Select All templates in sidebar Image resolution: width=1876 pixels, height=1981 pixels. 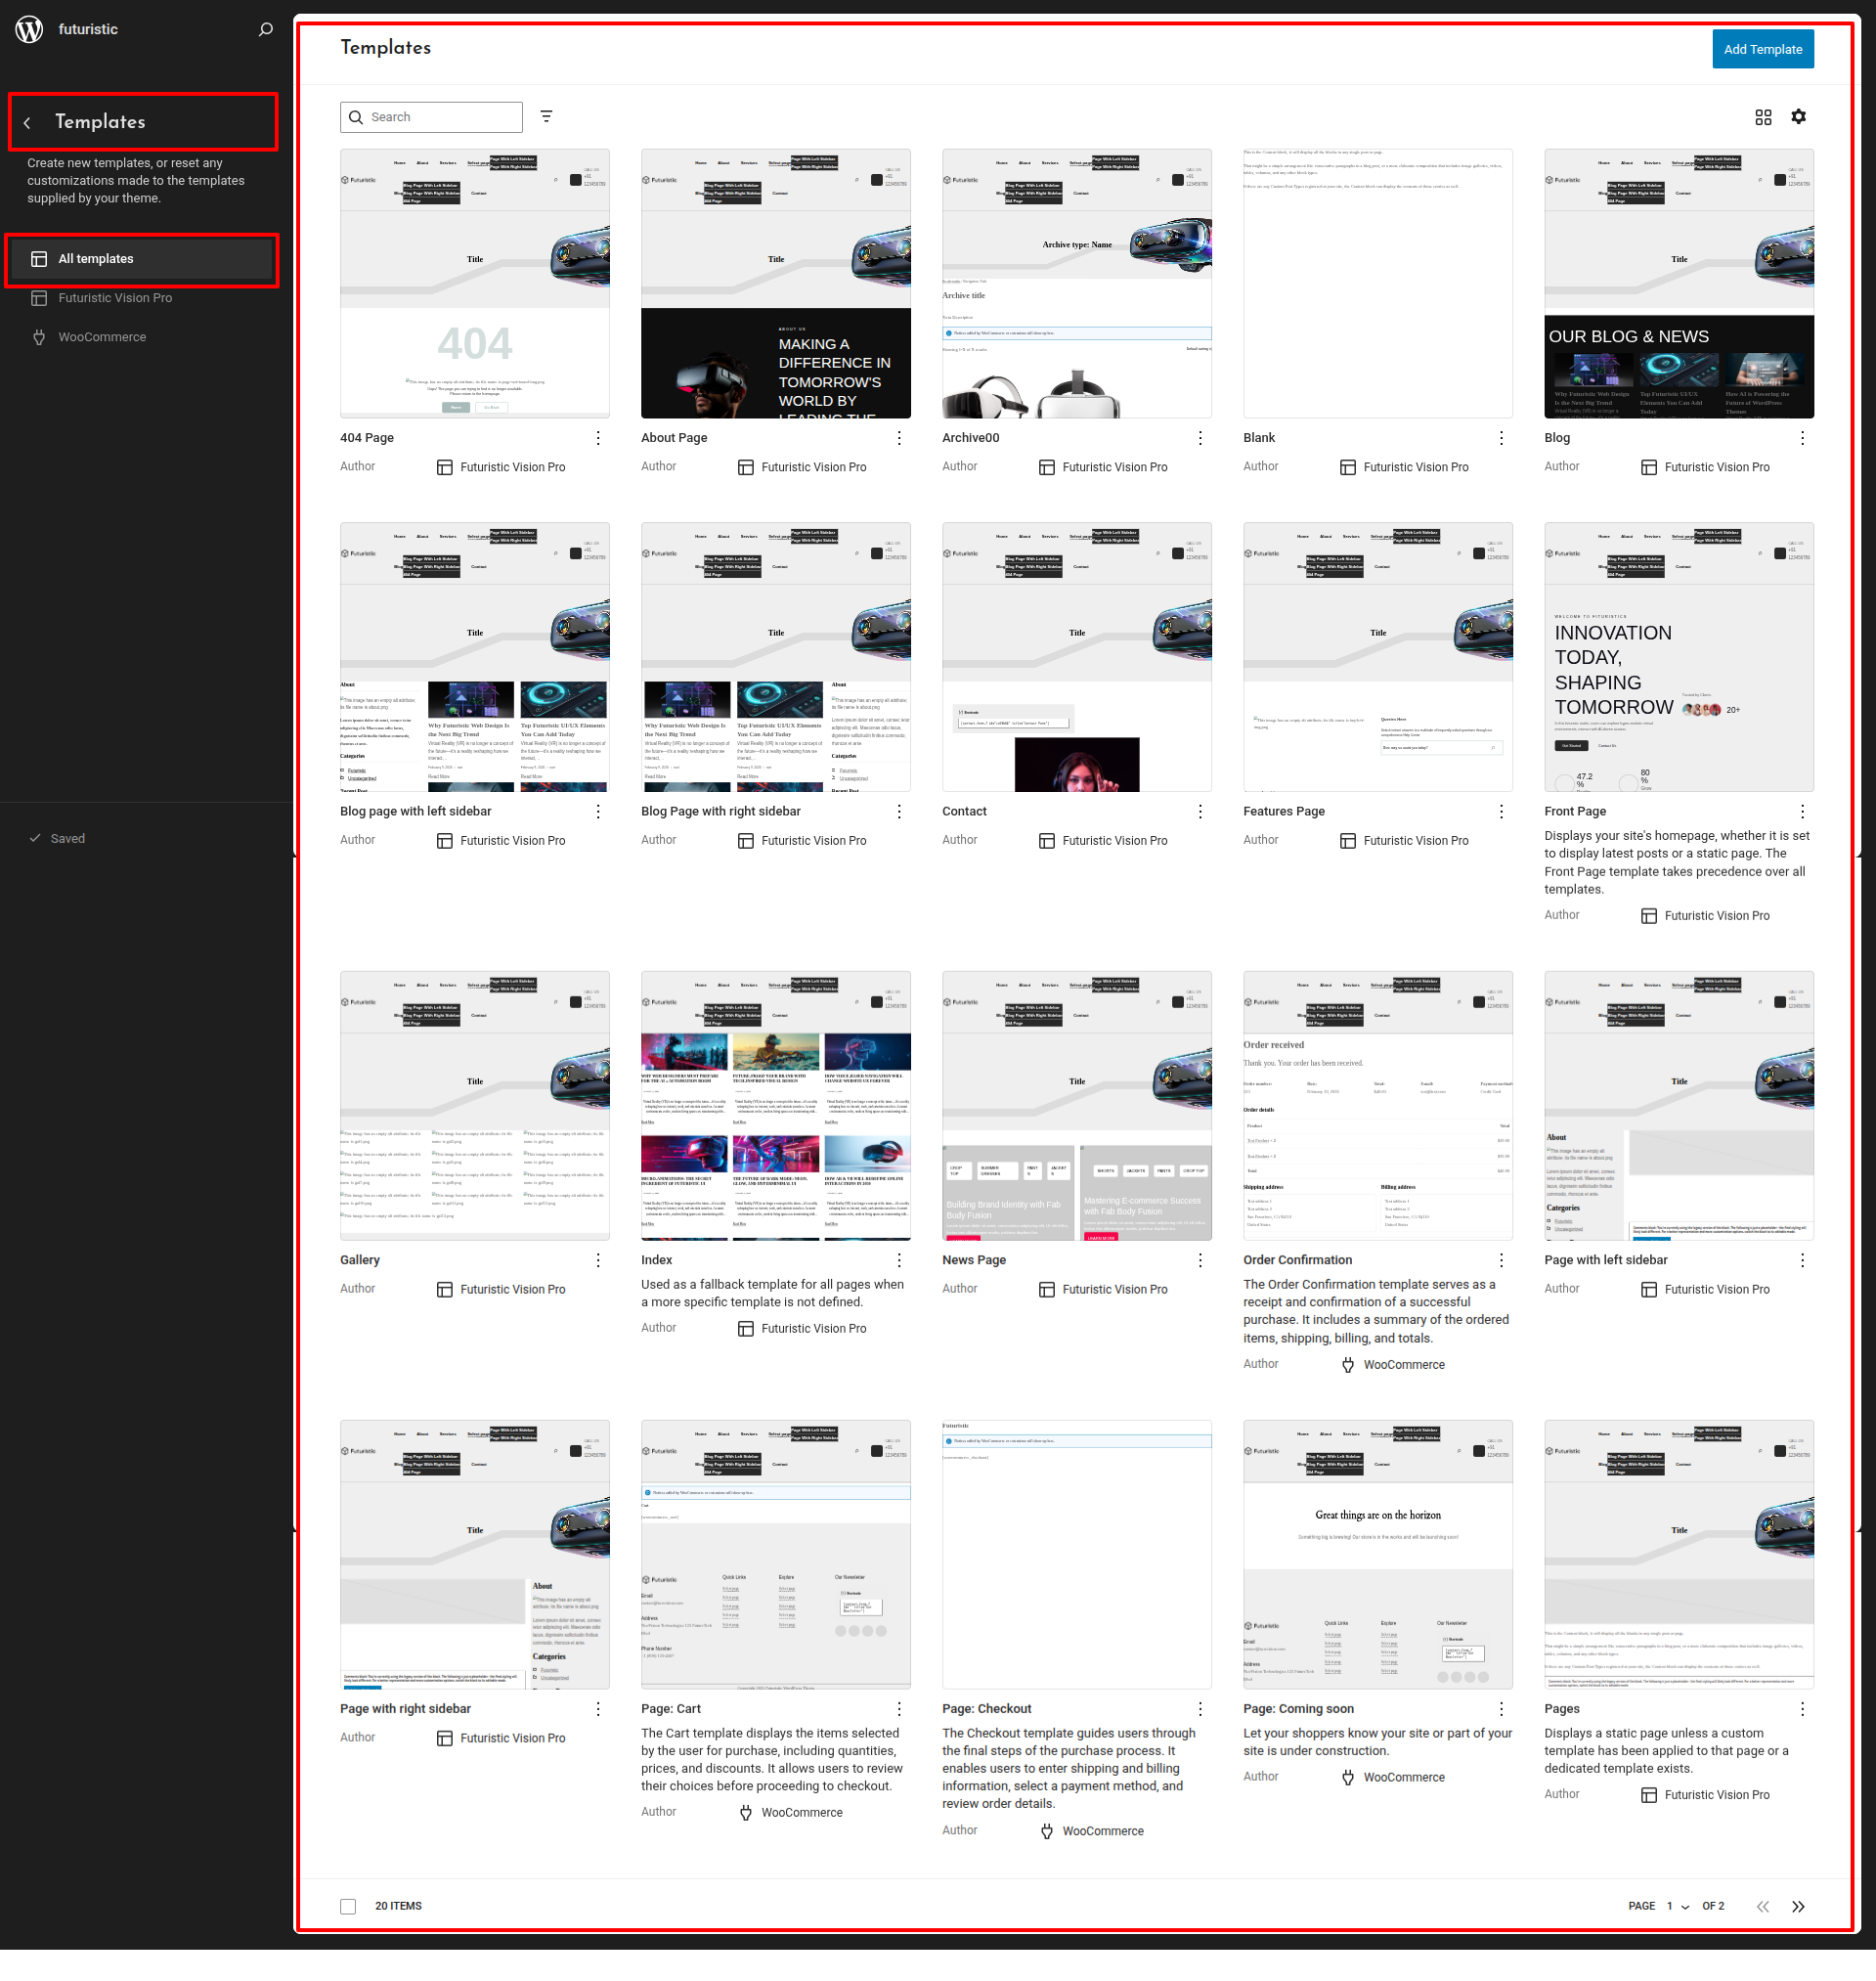(96, 259)
